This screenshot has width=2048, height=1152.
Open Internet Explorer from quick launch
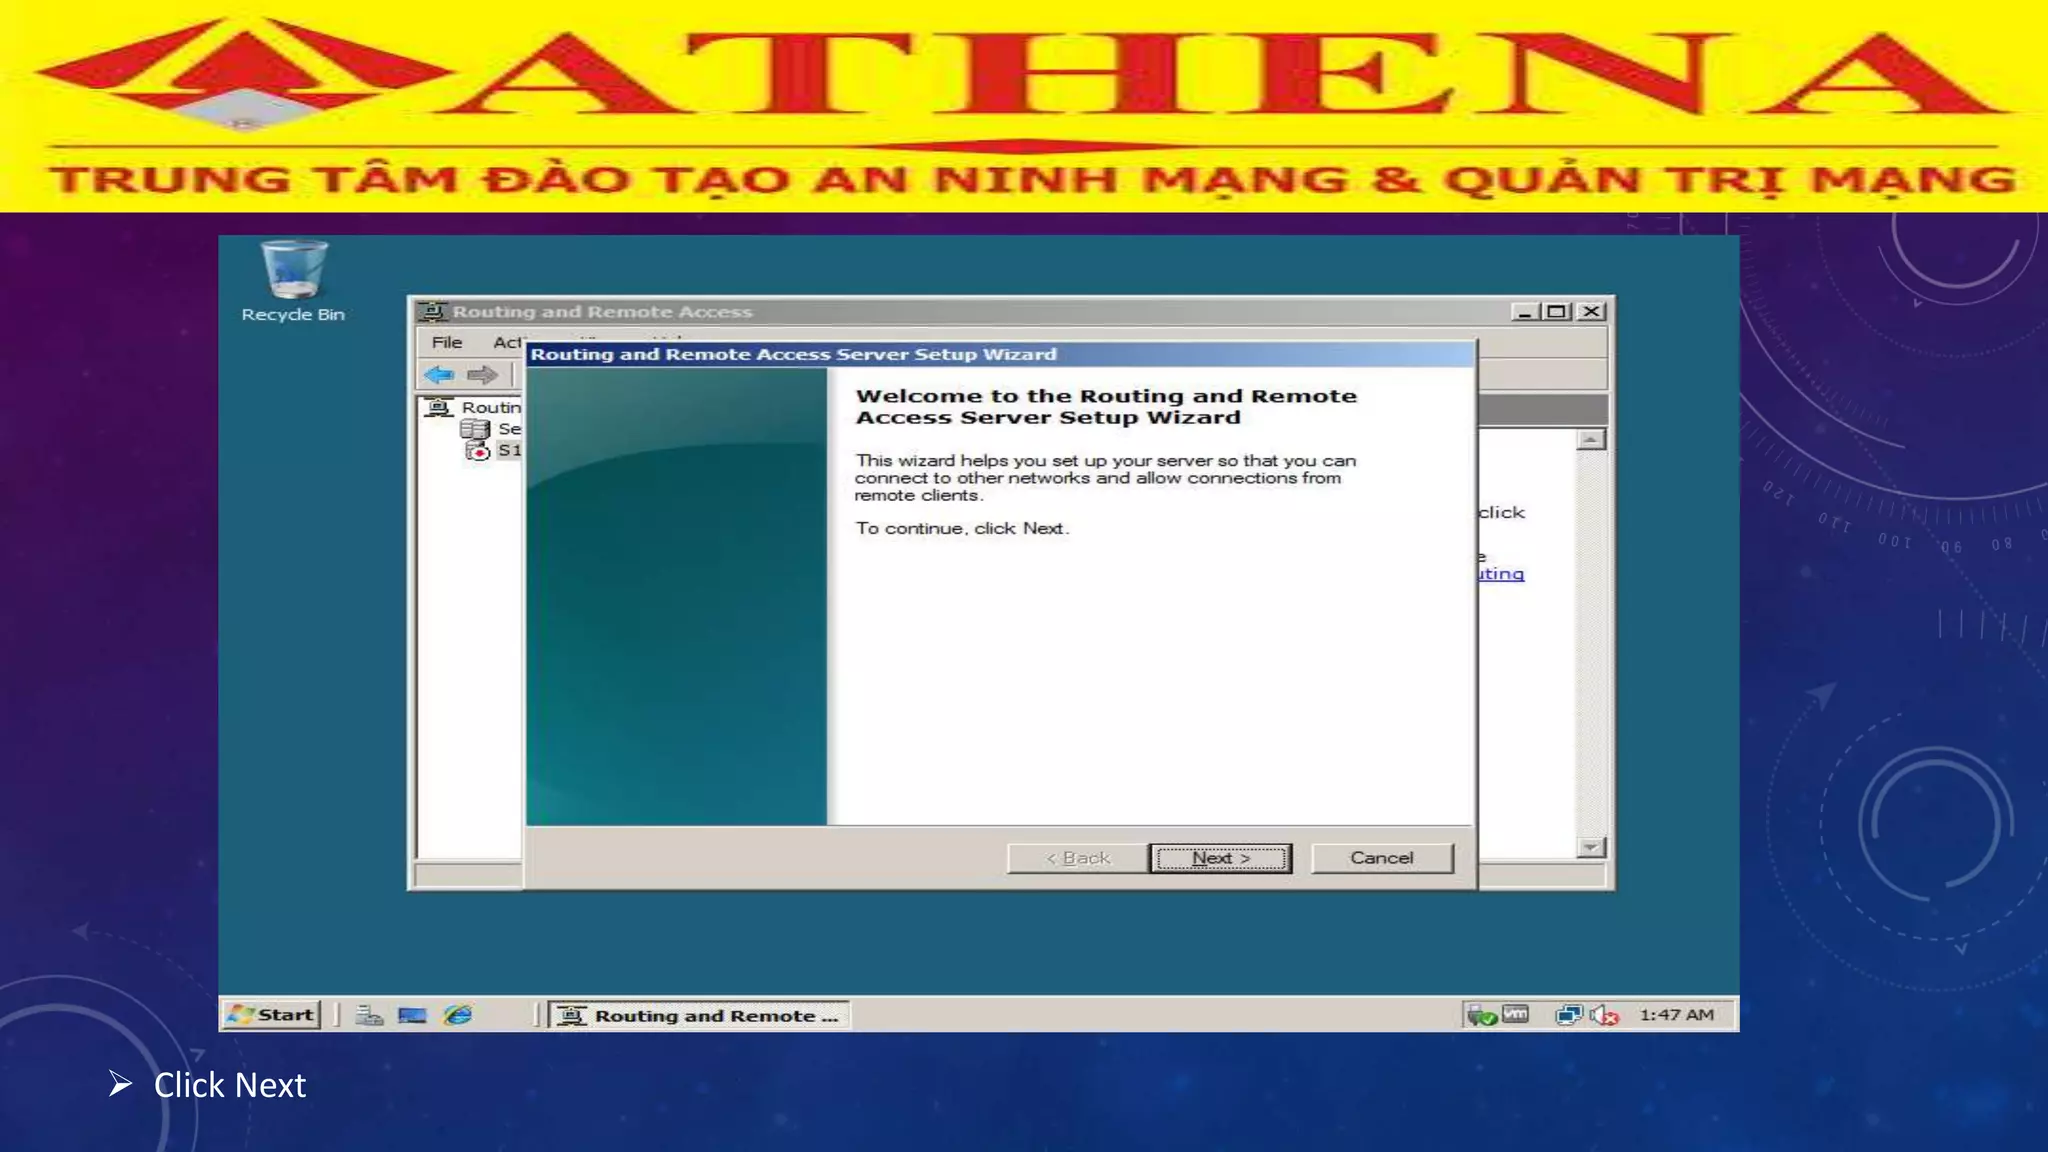[x=458, y=1015]
